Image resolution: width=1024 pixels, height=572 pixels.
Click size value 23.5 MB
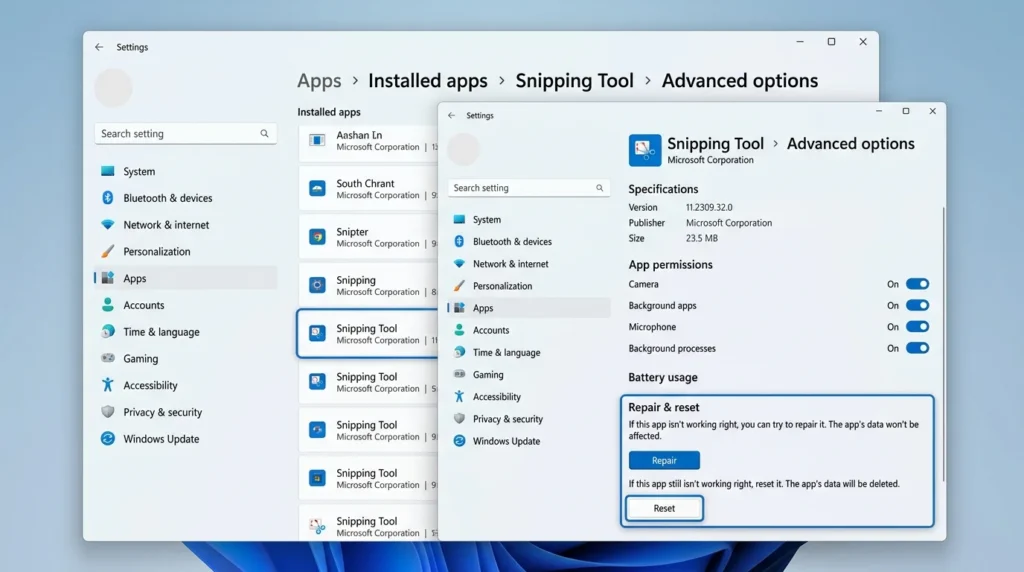pyautogui.click(x=701, y=238)
